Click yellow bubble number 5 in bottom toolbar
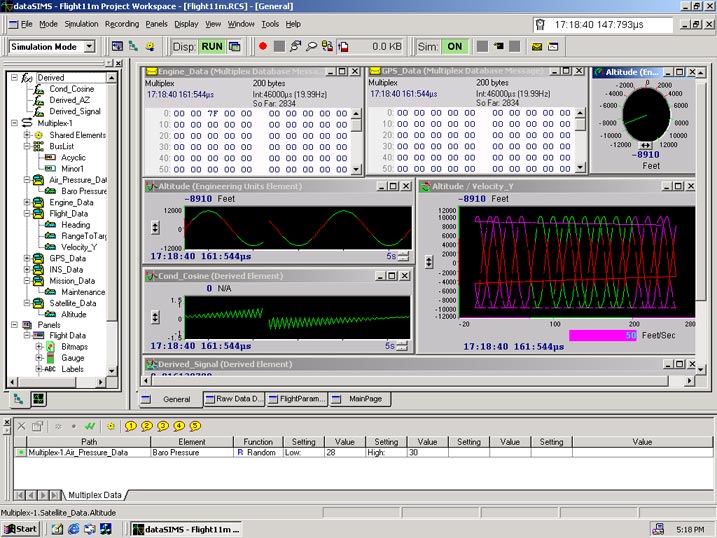Image resolution: width=717 pixels, height=538 pixels. click(195, 426)
